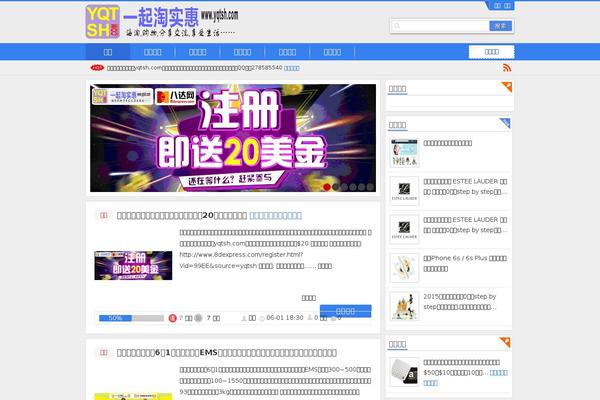Viewport: 600px width, 400px height.
Task: Click the 2015 step by step thumbnail
Action: coord(404,306)
